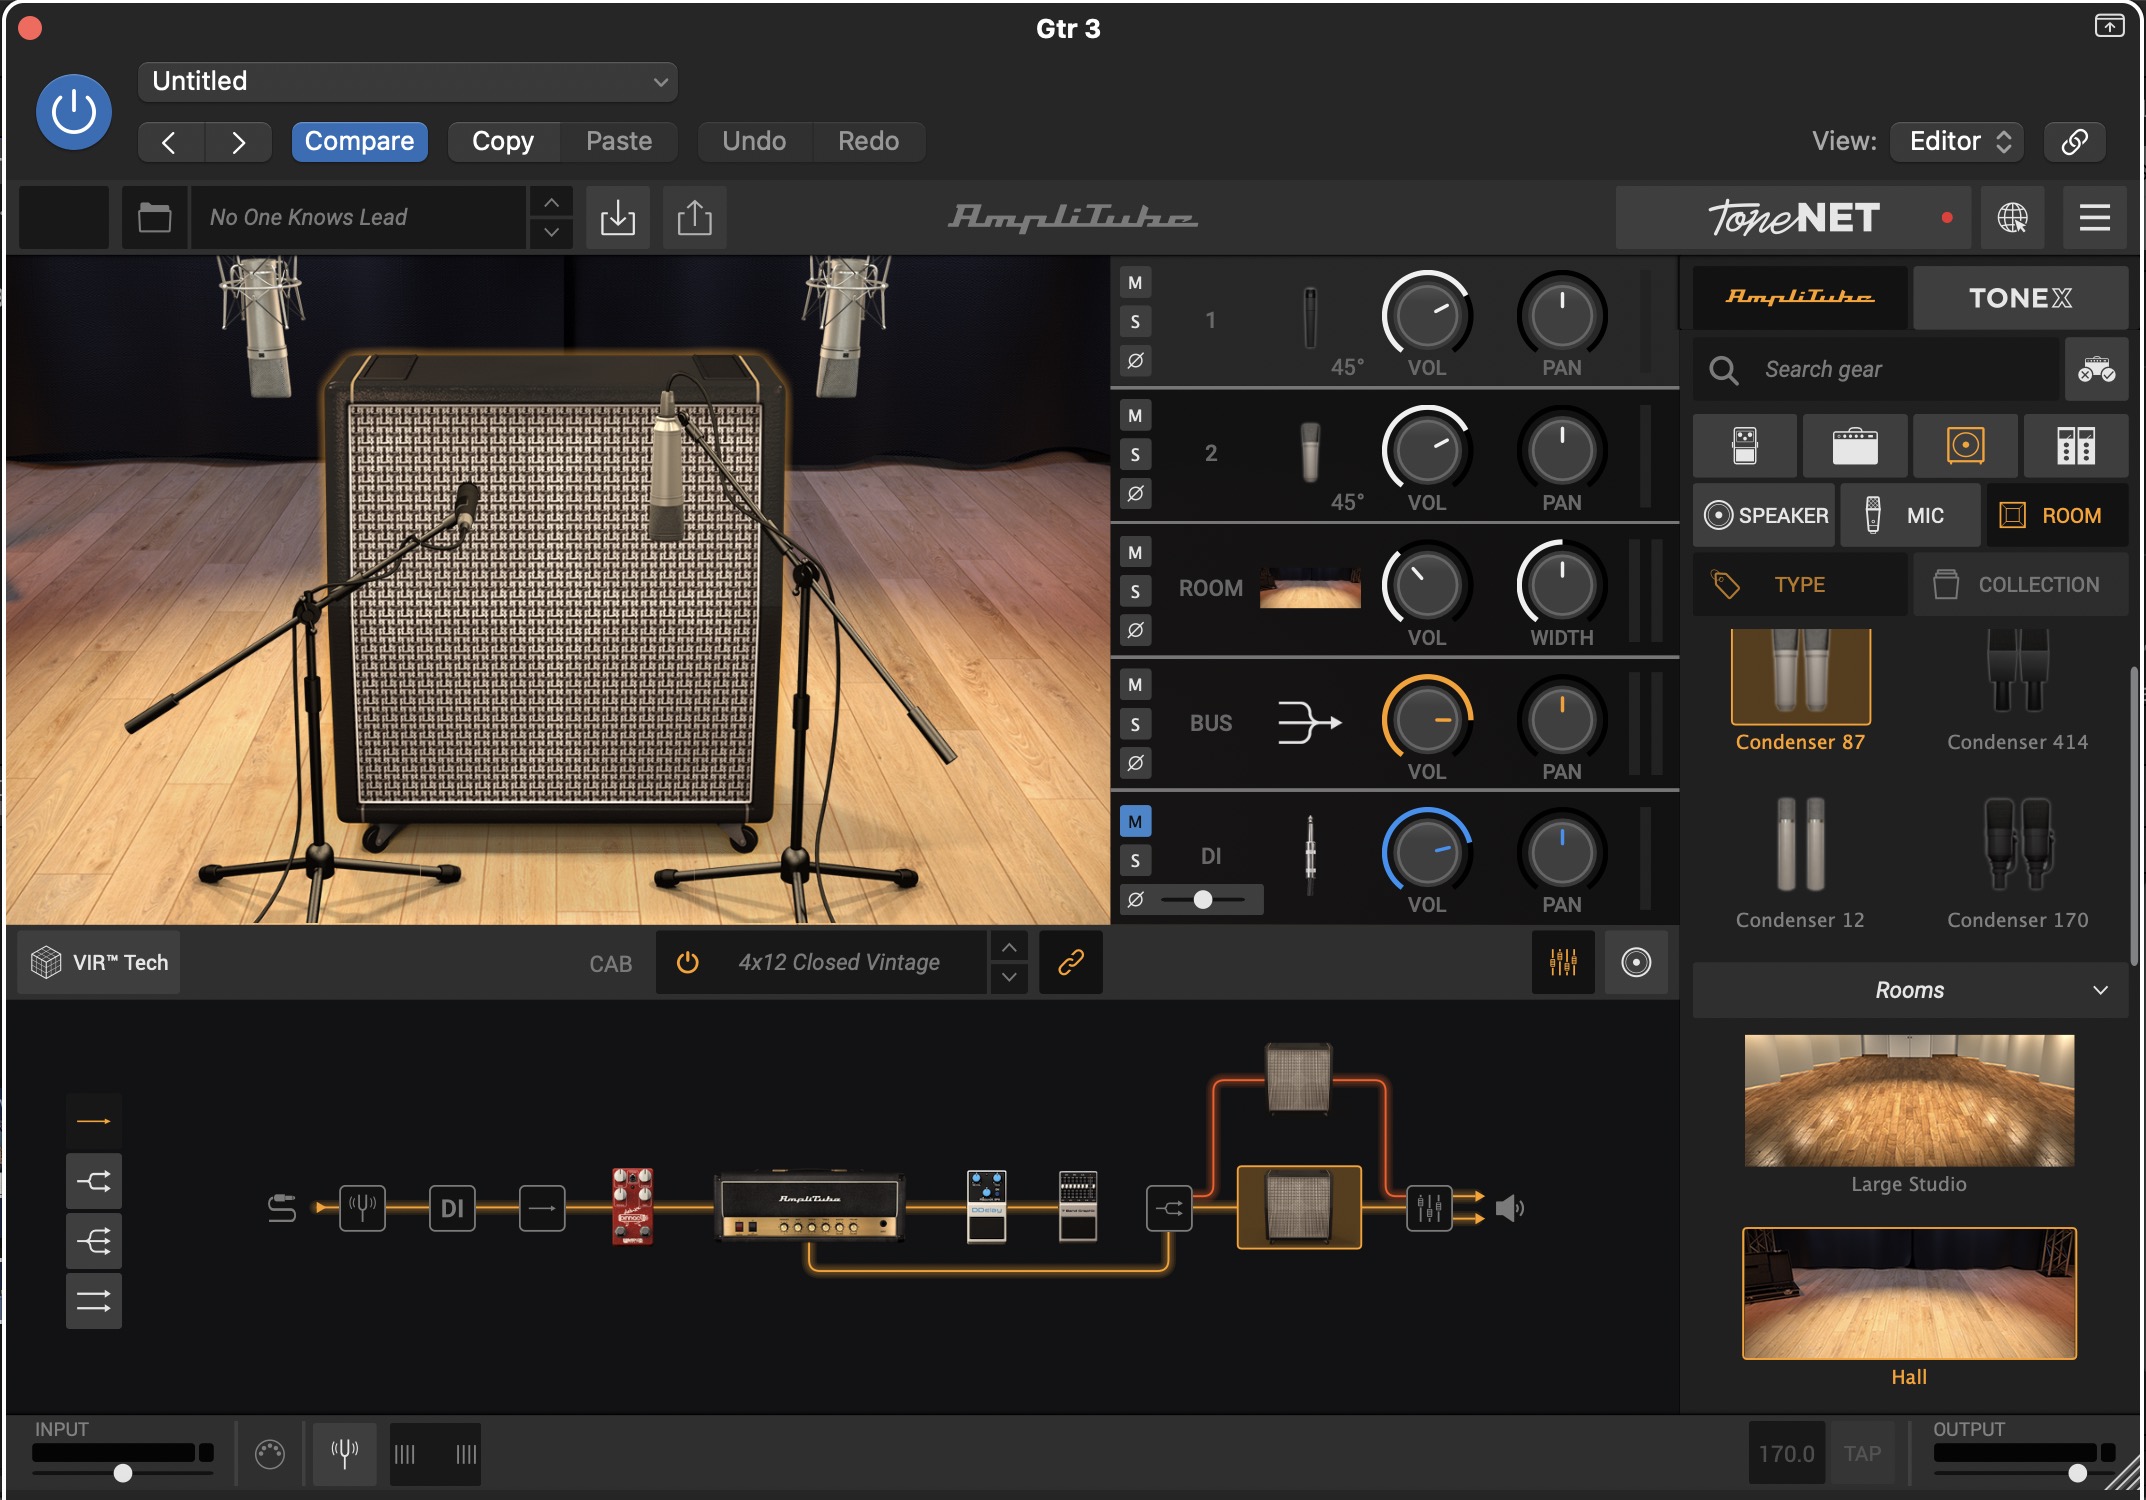Open the cab mixer sliders icon
This screenshot has width=2146, height=1500.
(x=1562, y=962)
